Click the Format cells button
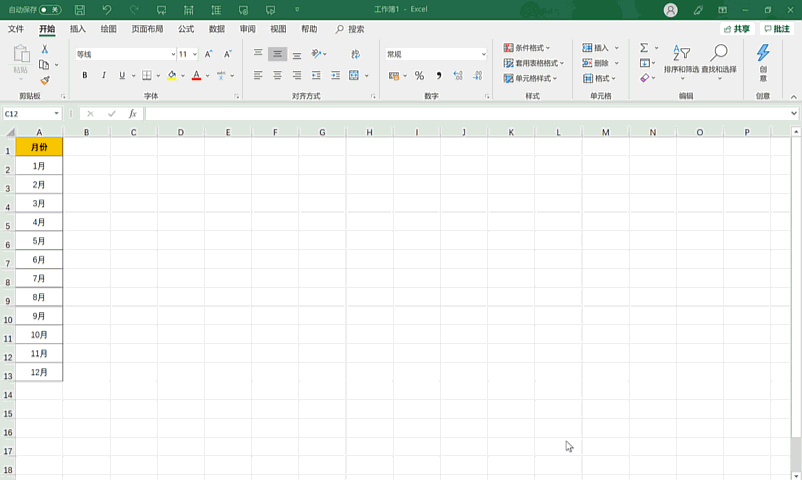Image resolution: width=802 pixels, height=480 pixels. pos(599,78)
